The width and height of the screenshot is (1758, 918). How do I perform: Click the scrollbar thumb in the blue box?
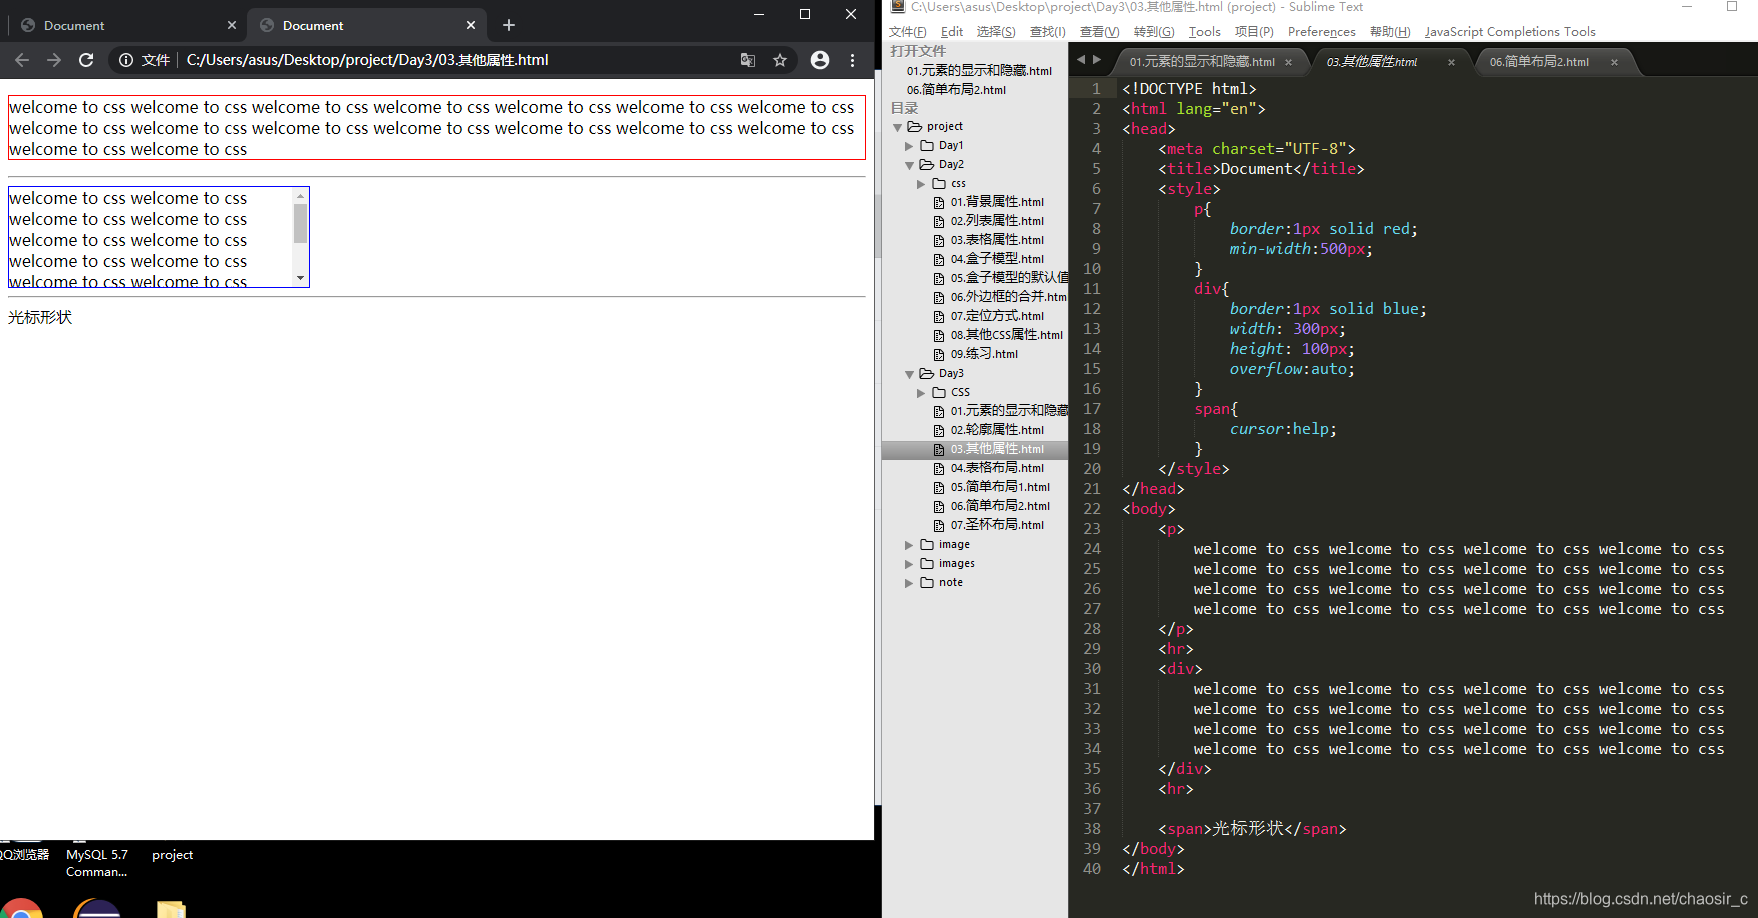300,224
